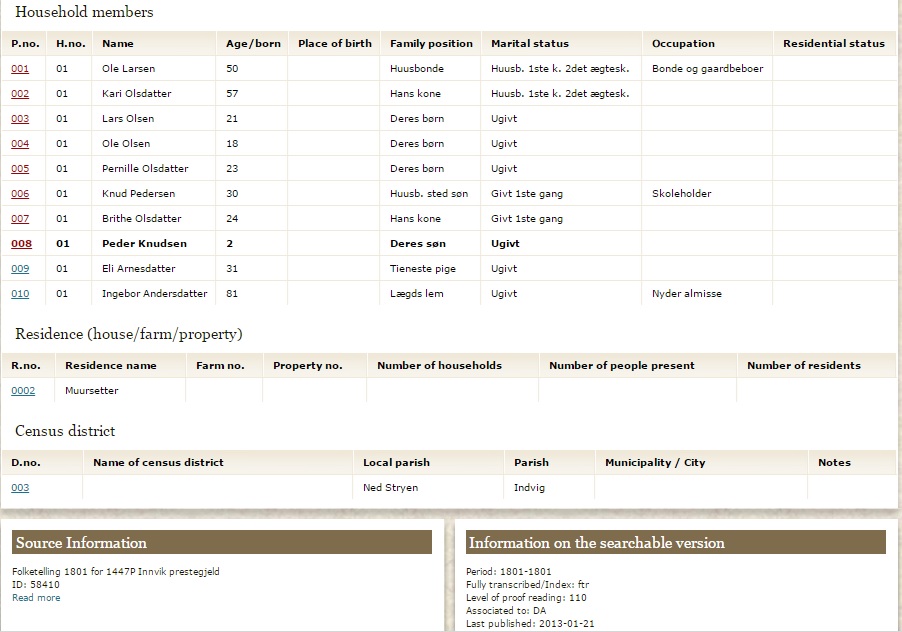Click Knud Pedersen's Givt 1ste gang status
Viewport: 902px width, 632px height.
coord(526,194)
